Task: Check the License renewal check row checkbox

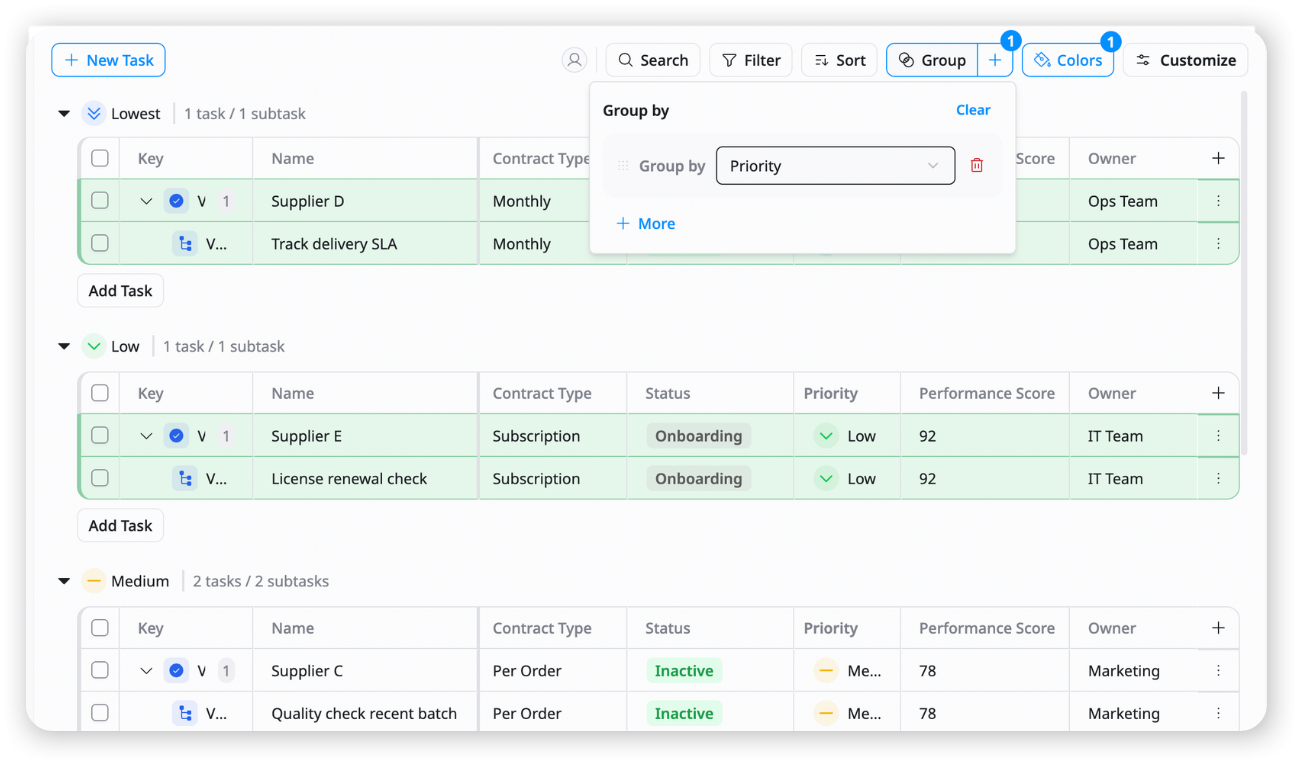Action: pyautogui.click(x=100, y=478)
